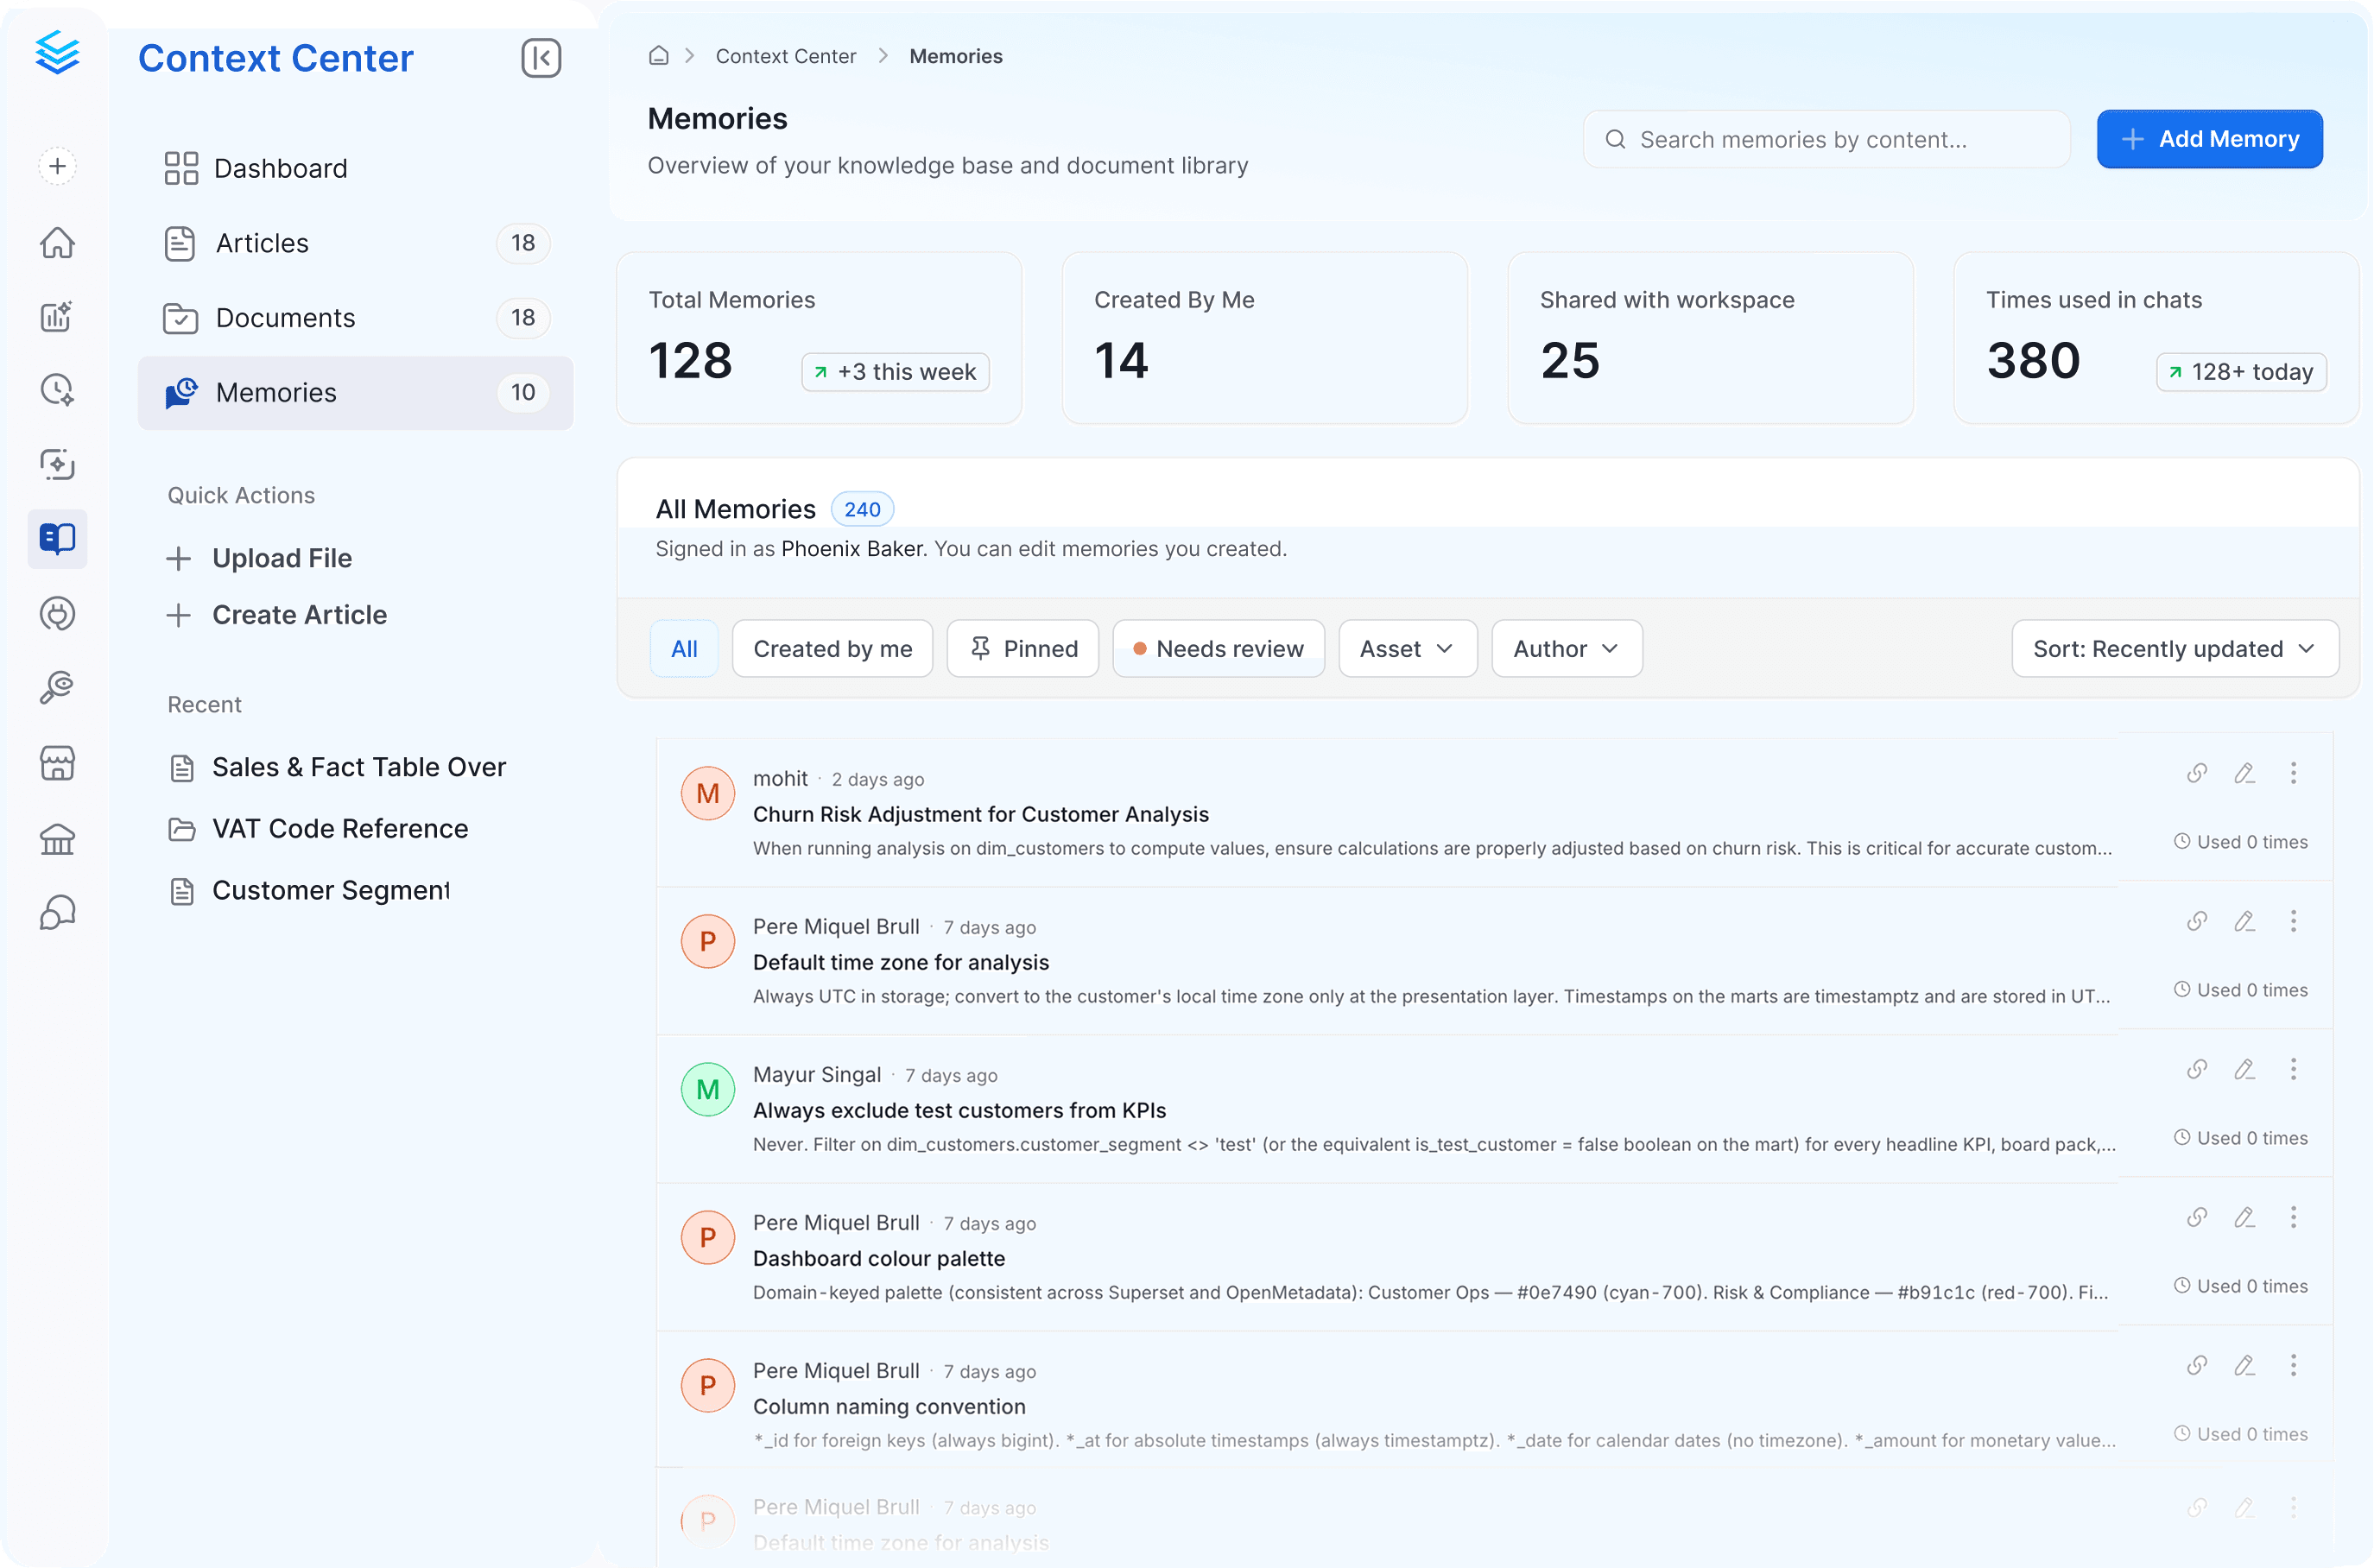The width and height of the screenshot is (2374, 1568).
Task: Toggle the Created by me filter
Action: click(x=832, y=649)
